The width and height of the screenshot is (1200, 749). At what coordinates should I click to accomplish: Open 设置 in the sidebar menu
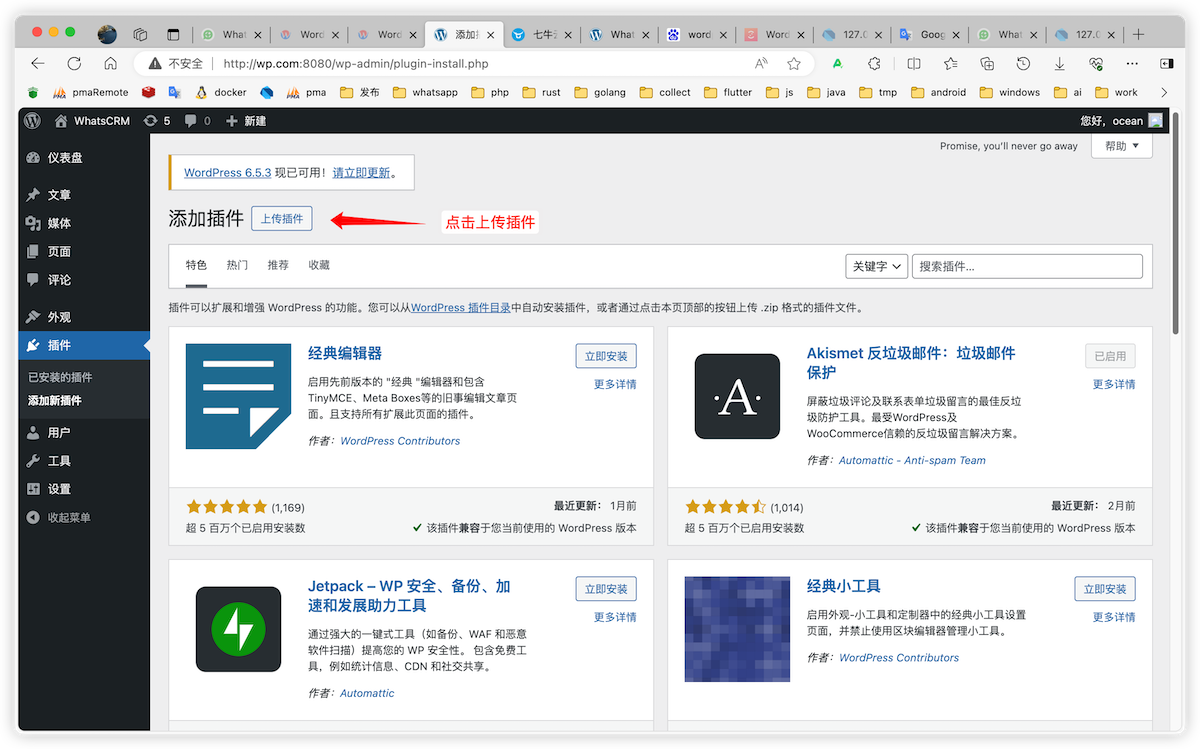pyautogui.click(x=84, y=489)
